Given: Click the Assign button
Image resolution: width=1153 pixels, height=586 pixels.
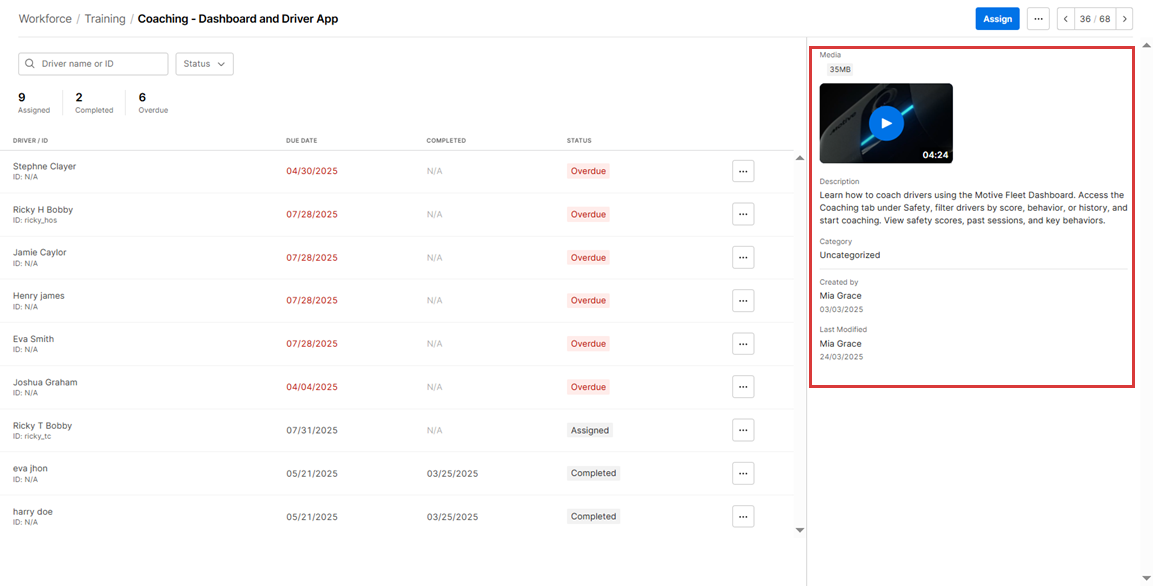Looking at the screenshot, I should pos(997,19).
